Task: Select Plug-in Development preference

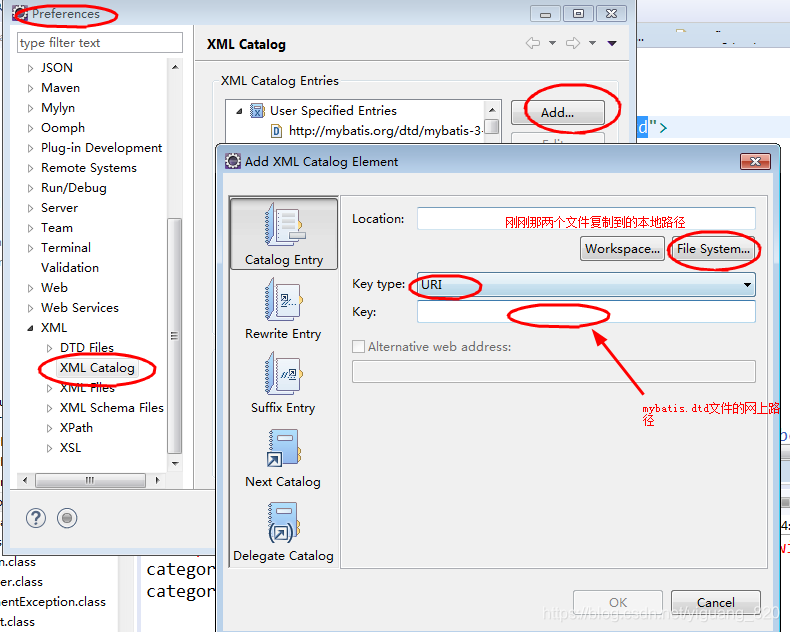Action: 101,148
